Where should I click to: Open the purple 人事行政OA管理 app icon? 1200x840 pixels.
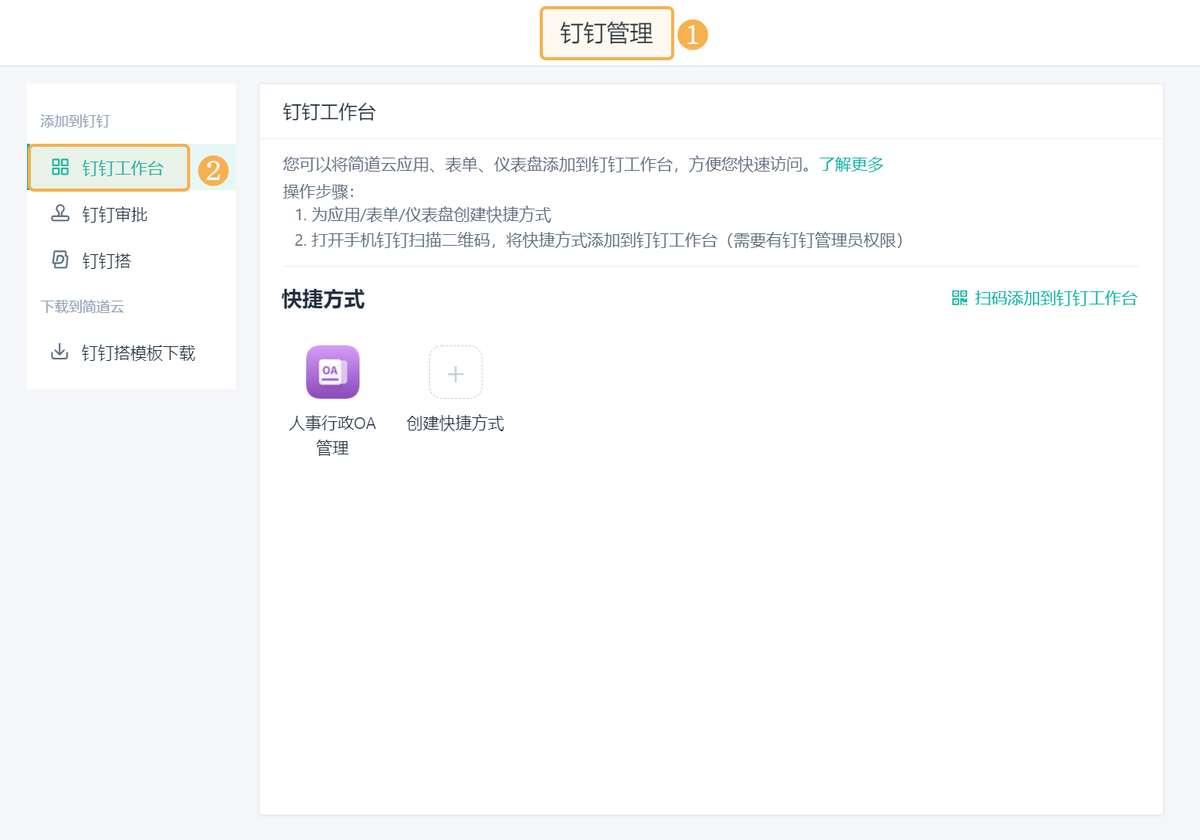click(332, 372)
